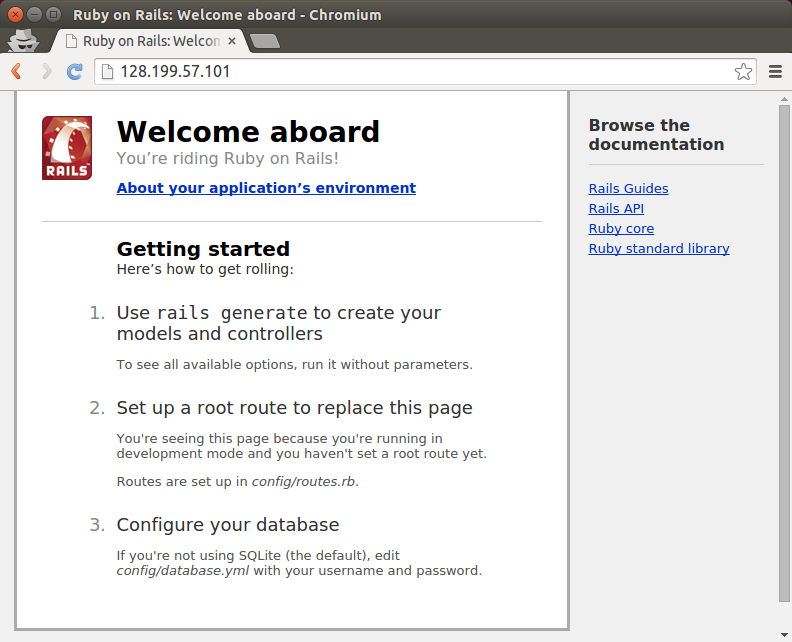
Task: Click step "Configure your database"
Action: coord(228,525)
